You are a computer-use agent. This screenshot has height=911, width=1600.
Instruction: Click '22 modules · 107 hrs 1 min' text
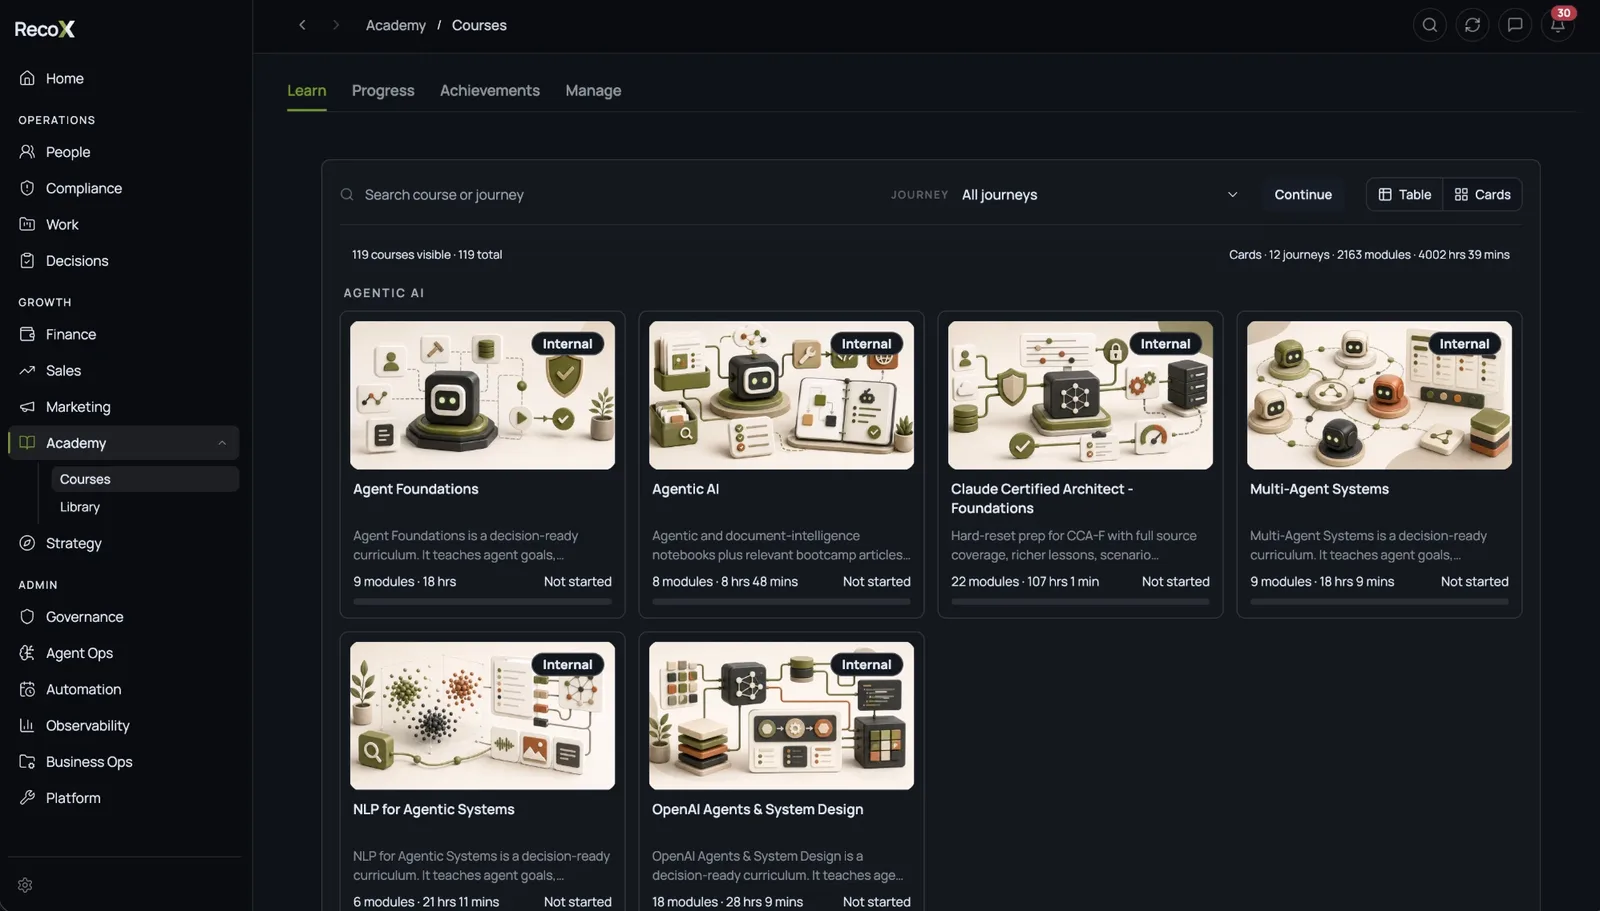[x=1025, y=582]
